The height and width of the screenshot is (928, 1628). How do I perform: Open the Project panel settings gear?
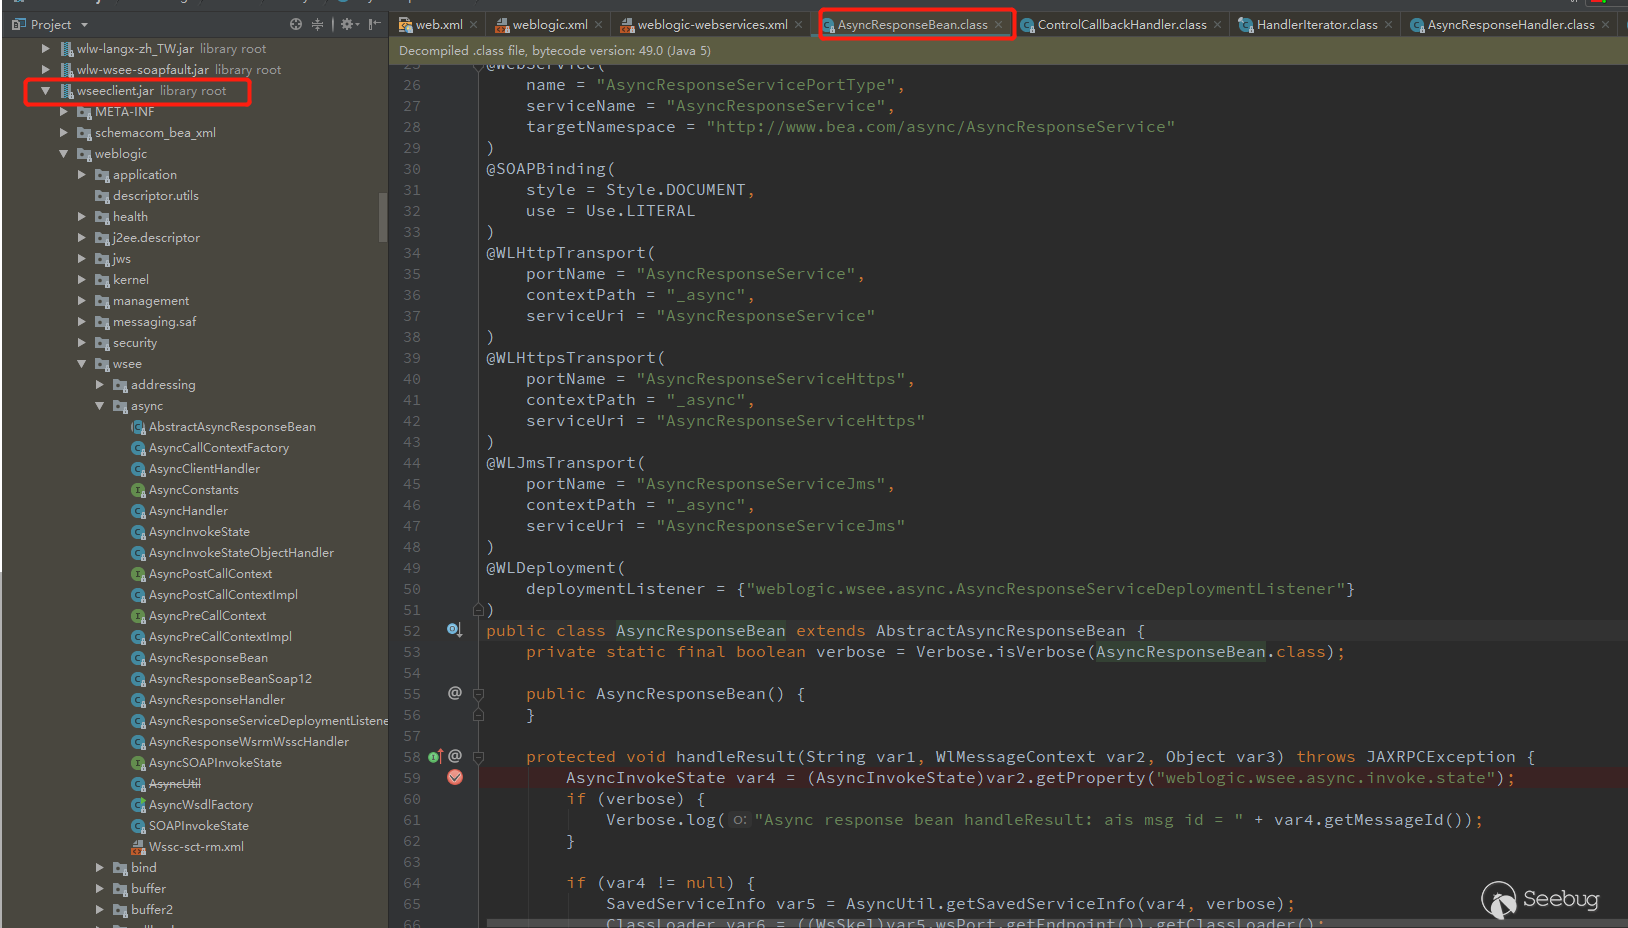347,24
